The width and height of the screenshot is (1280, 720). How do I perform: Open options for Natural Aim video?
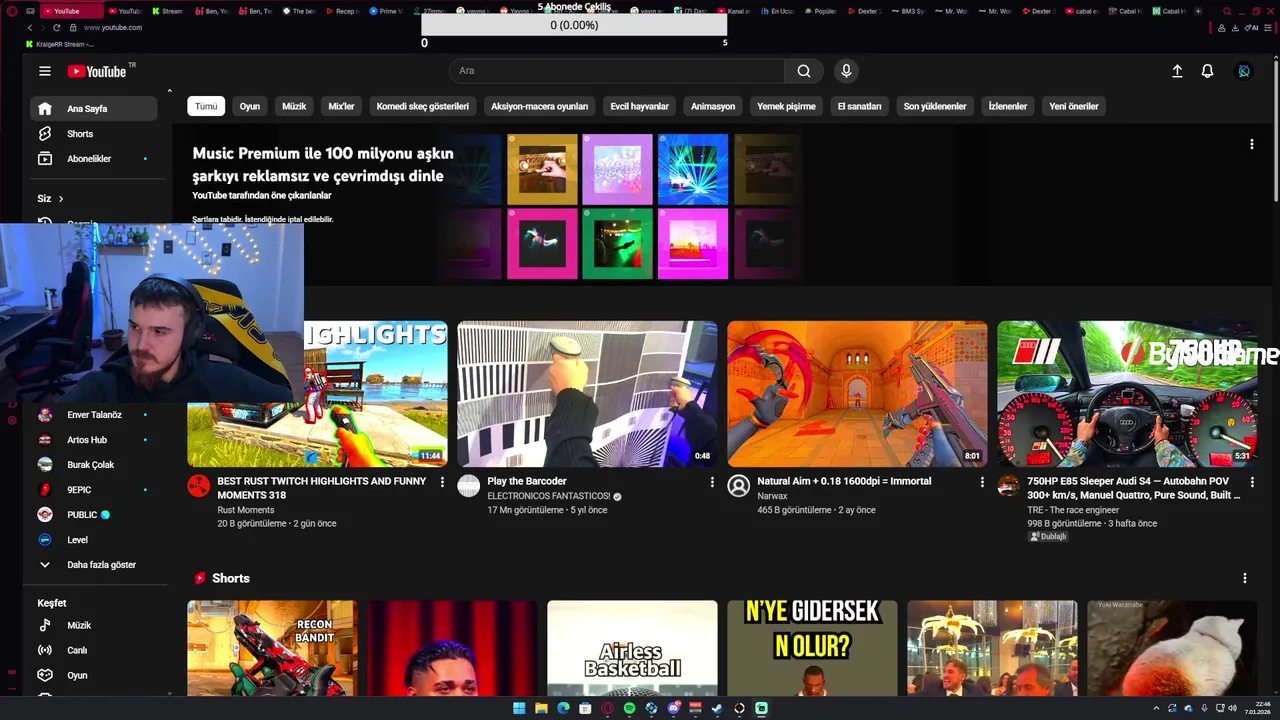[982, 482]
